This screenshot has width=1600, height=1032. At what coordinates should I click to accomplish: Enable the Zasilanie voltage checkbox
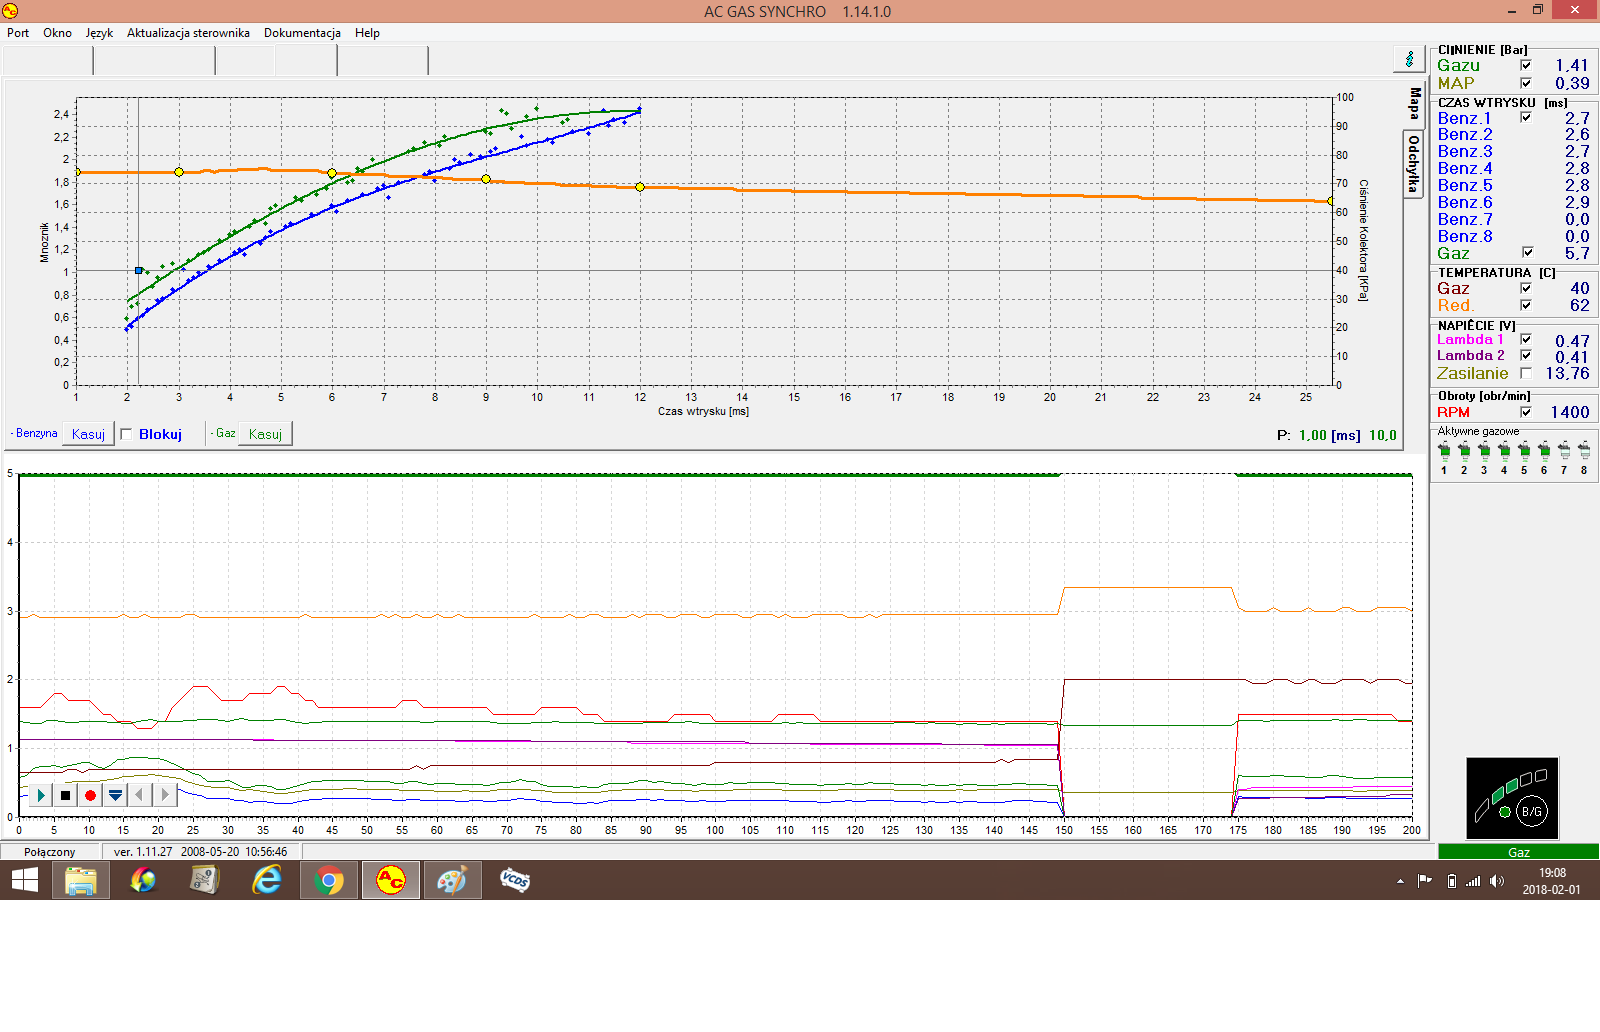[x=1526, y=373]
